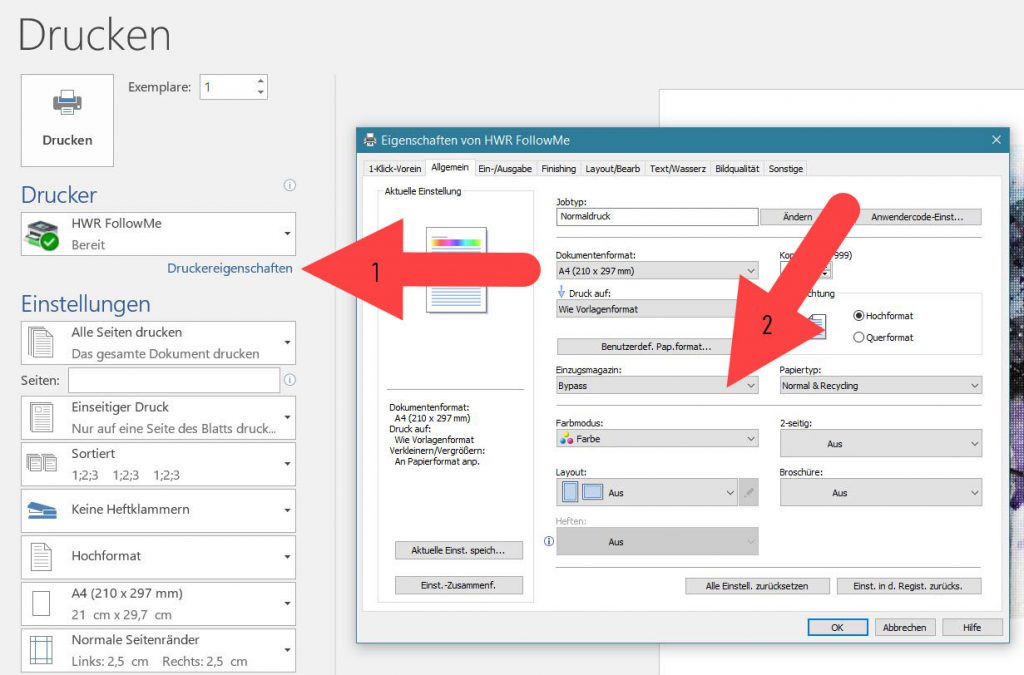Click the Ändern button for Jobtyp
The height and width of the screenshot is (675, 1024).
pos(797,217)
